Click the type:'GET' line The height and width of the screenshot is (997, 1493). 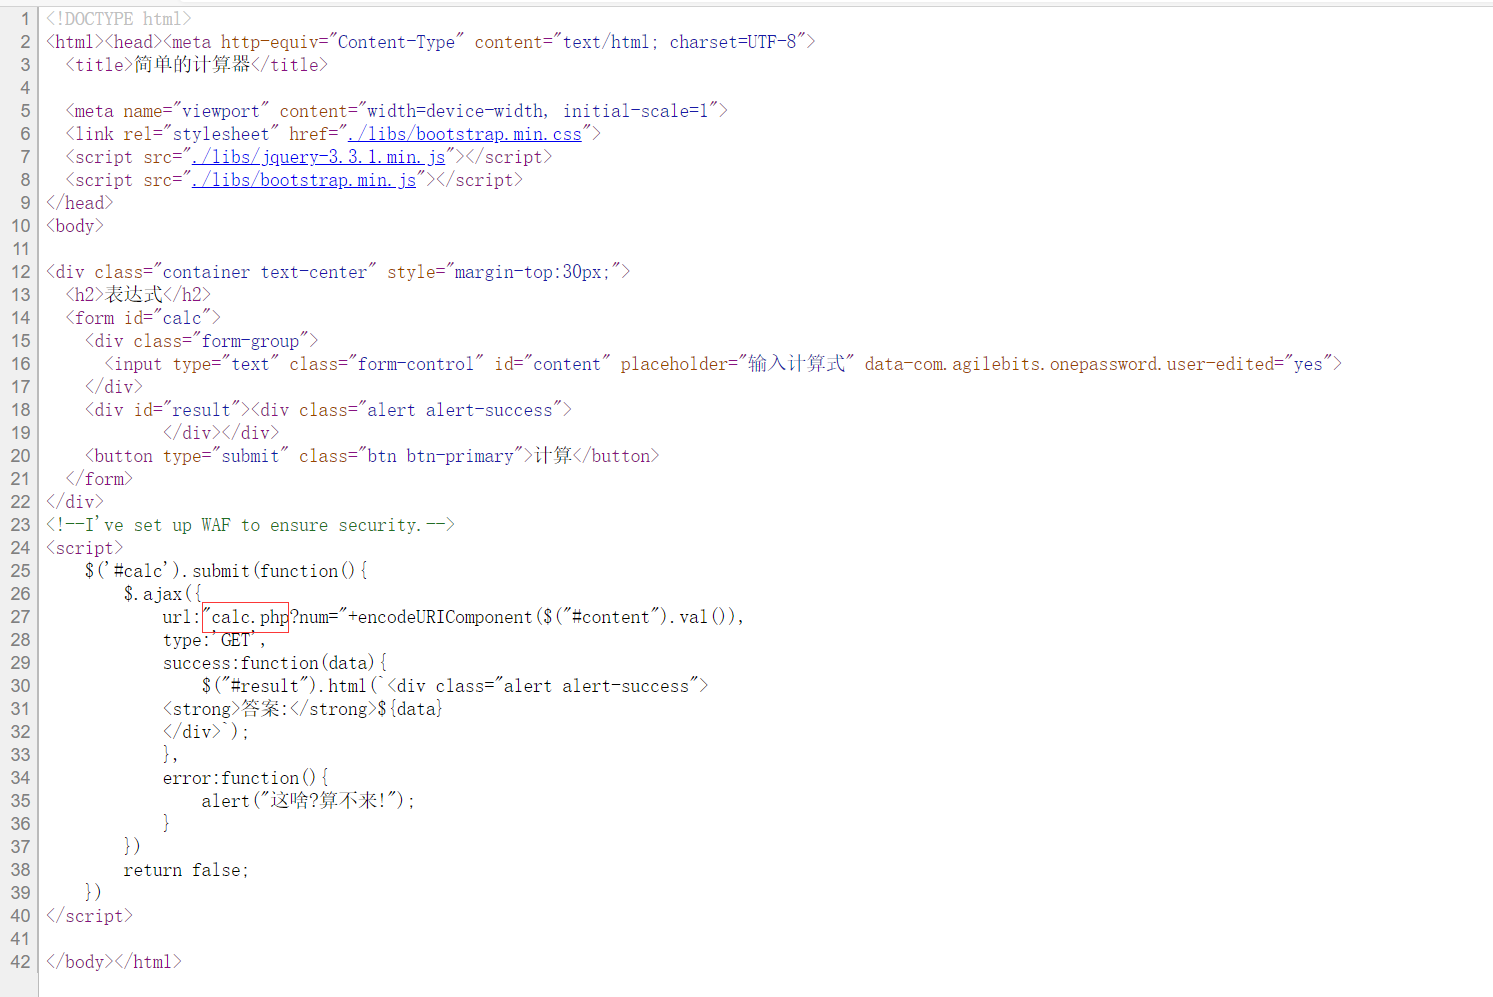(x=214, y=640)
